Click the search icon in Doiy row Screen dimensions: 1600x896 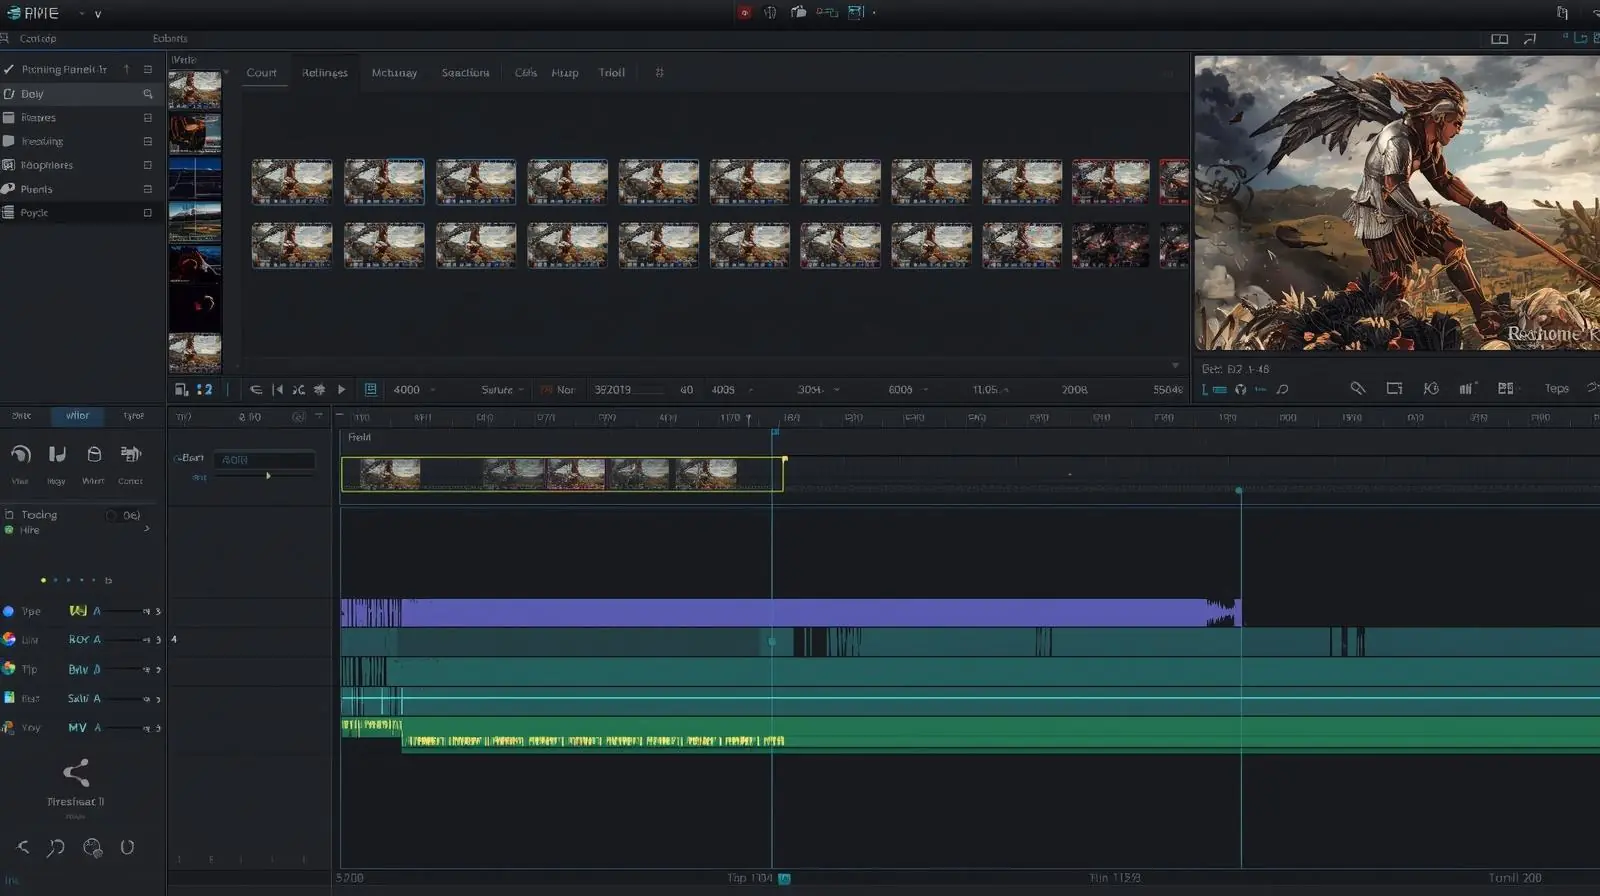(x=148, y=94)
